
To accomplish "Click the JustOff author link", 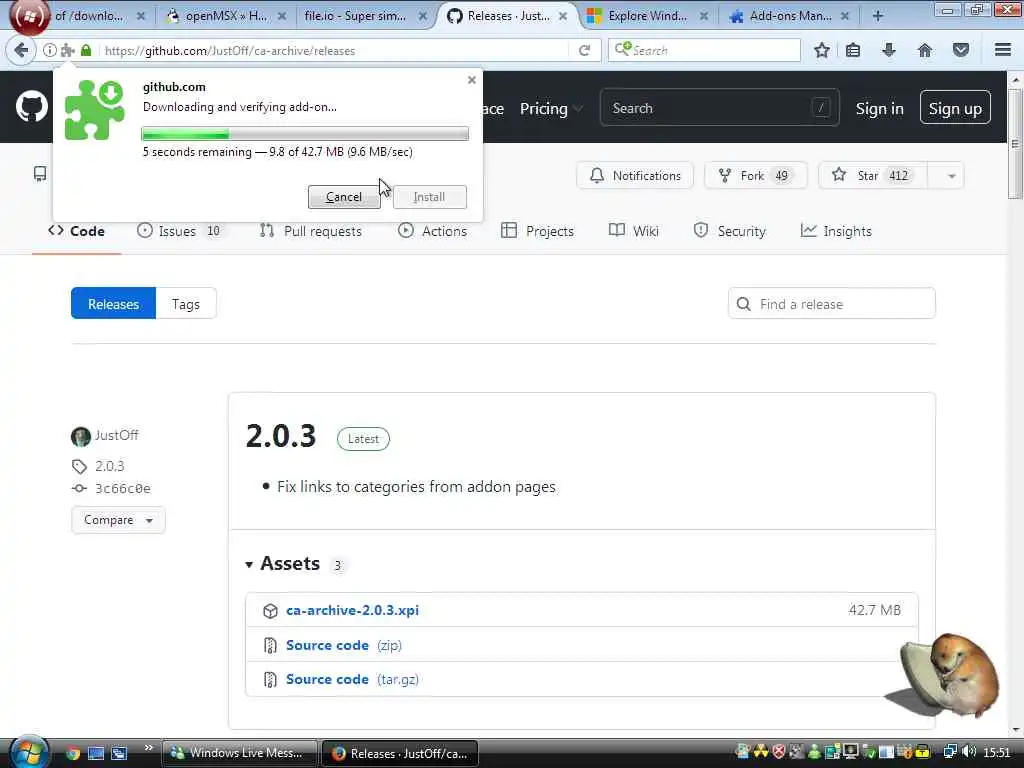I will pos(116,435).
